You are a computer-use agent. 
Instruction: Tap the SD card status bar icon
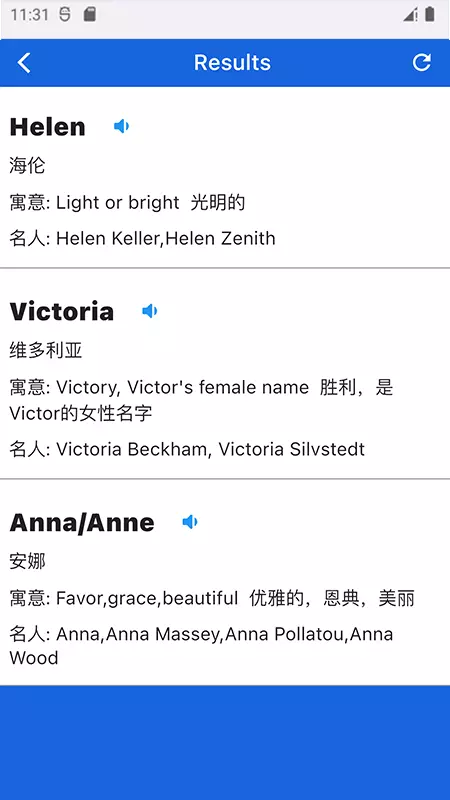click(90, 14)
